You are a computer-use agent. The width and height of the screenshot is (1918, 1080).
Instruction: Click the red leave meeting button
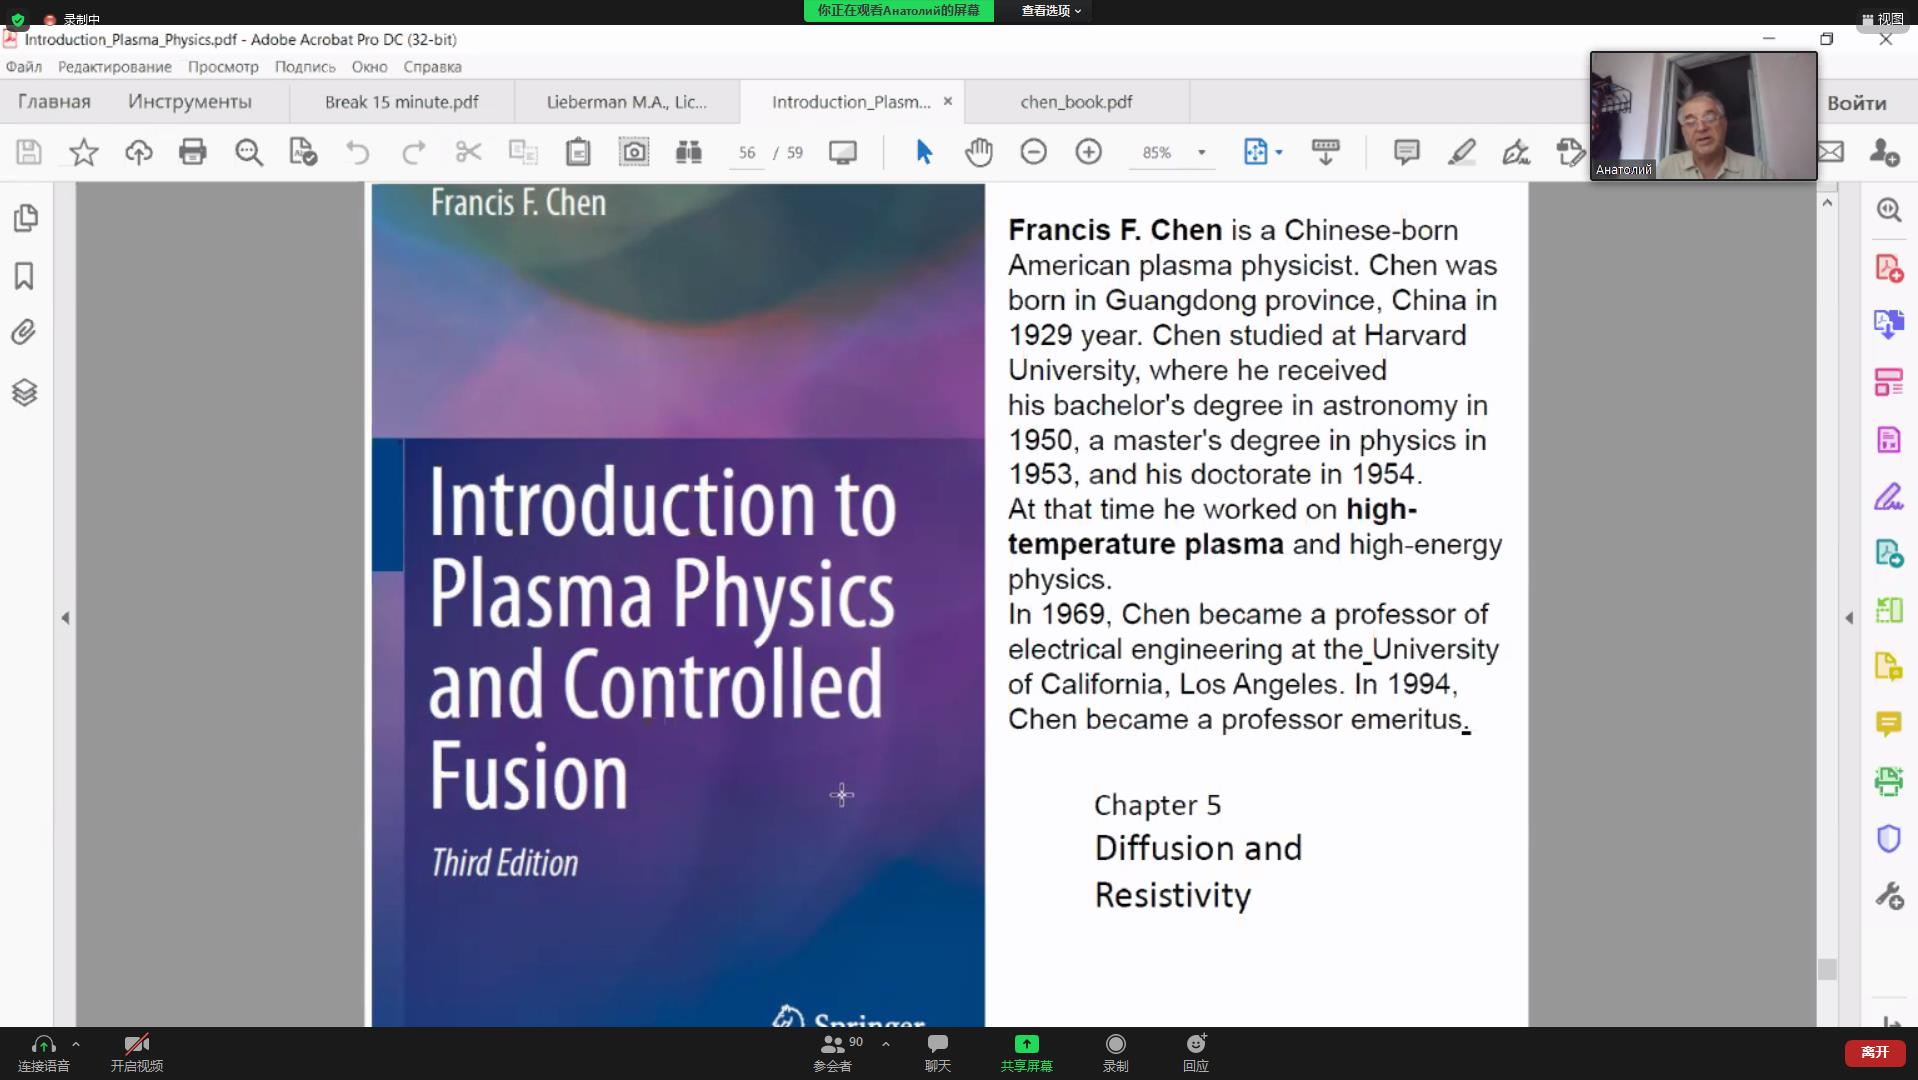pos(1874,1052)
